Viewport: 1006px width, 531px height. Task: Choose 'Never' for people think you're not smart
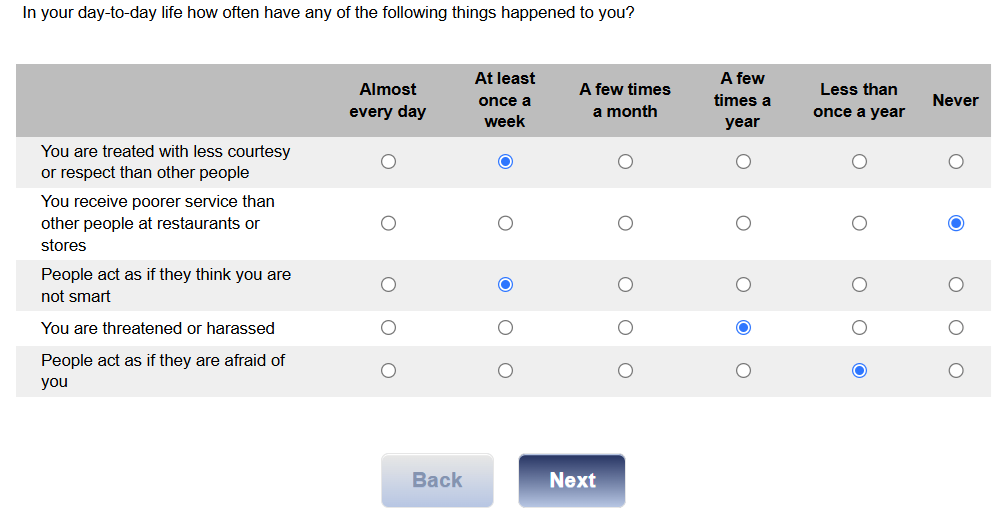[x=956, y=285]
